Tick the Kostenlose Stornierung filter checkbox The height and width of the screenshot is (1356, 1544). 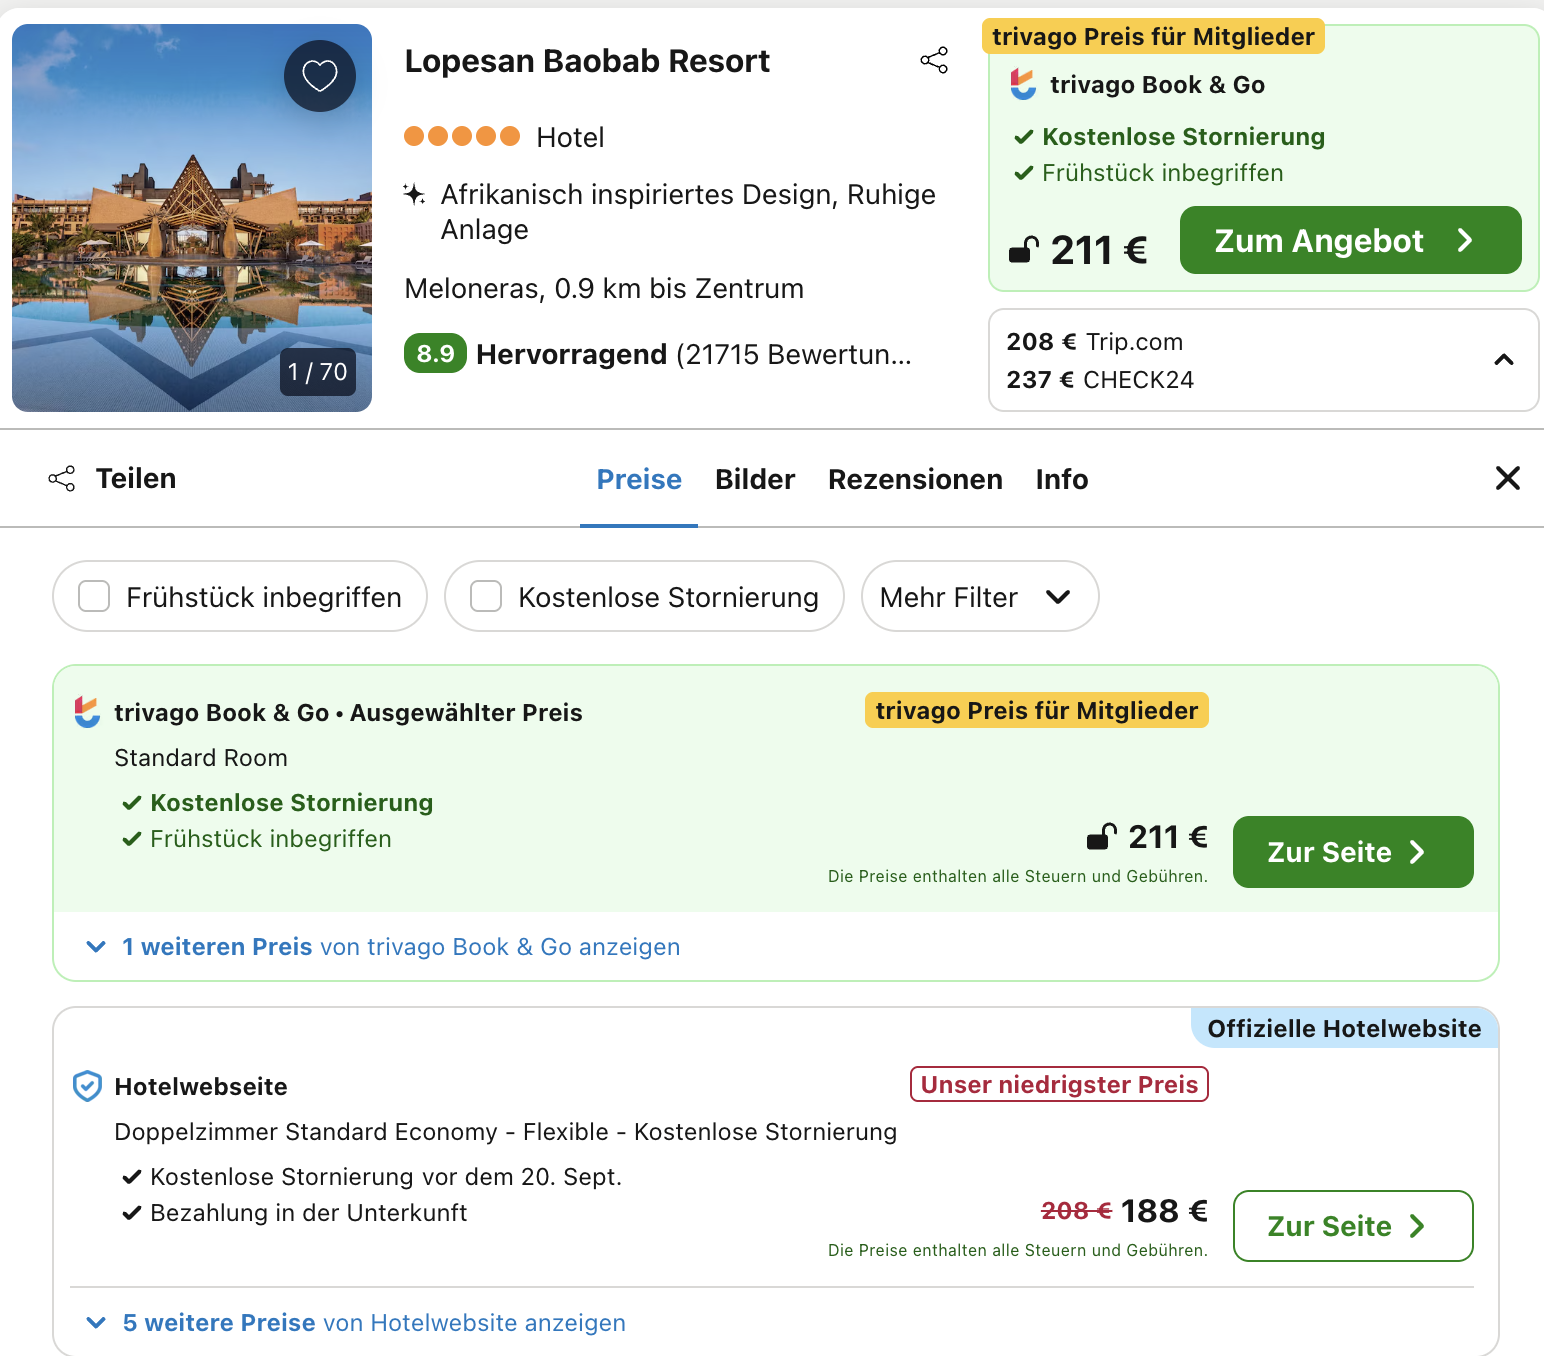tap(486, 597)
